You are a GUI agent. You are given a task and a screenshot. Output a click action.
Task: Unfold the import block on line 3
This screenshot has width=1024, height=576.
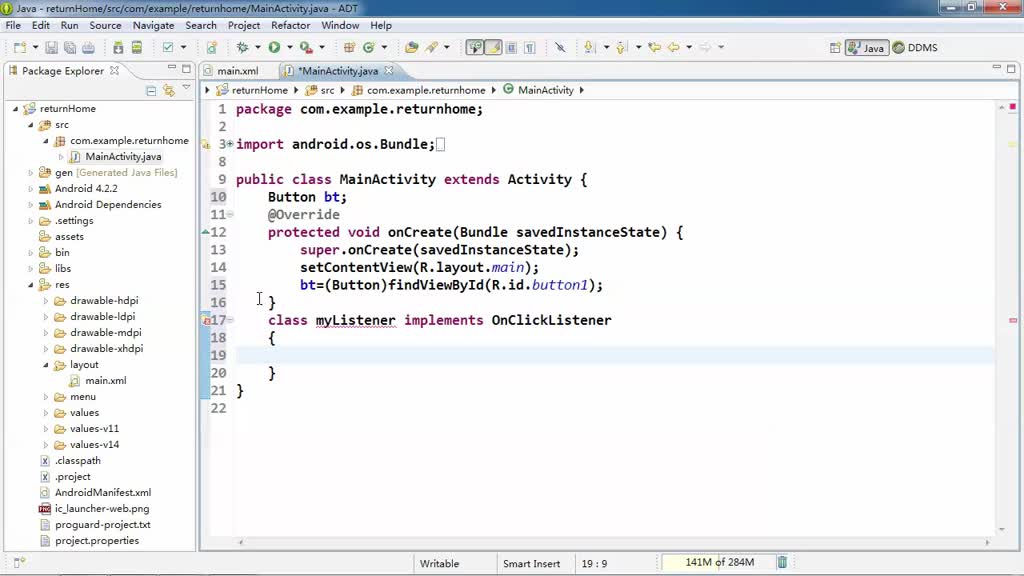pos(230,144)
